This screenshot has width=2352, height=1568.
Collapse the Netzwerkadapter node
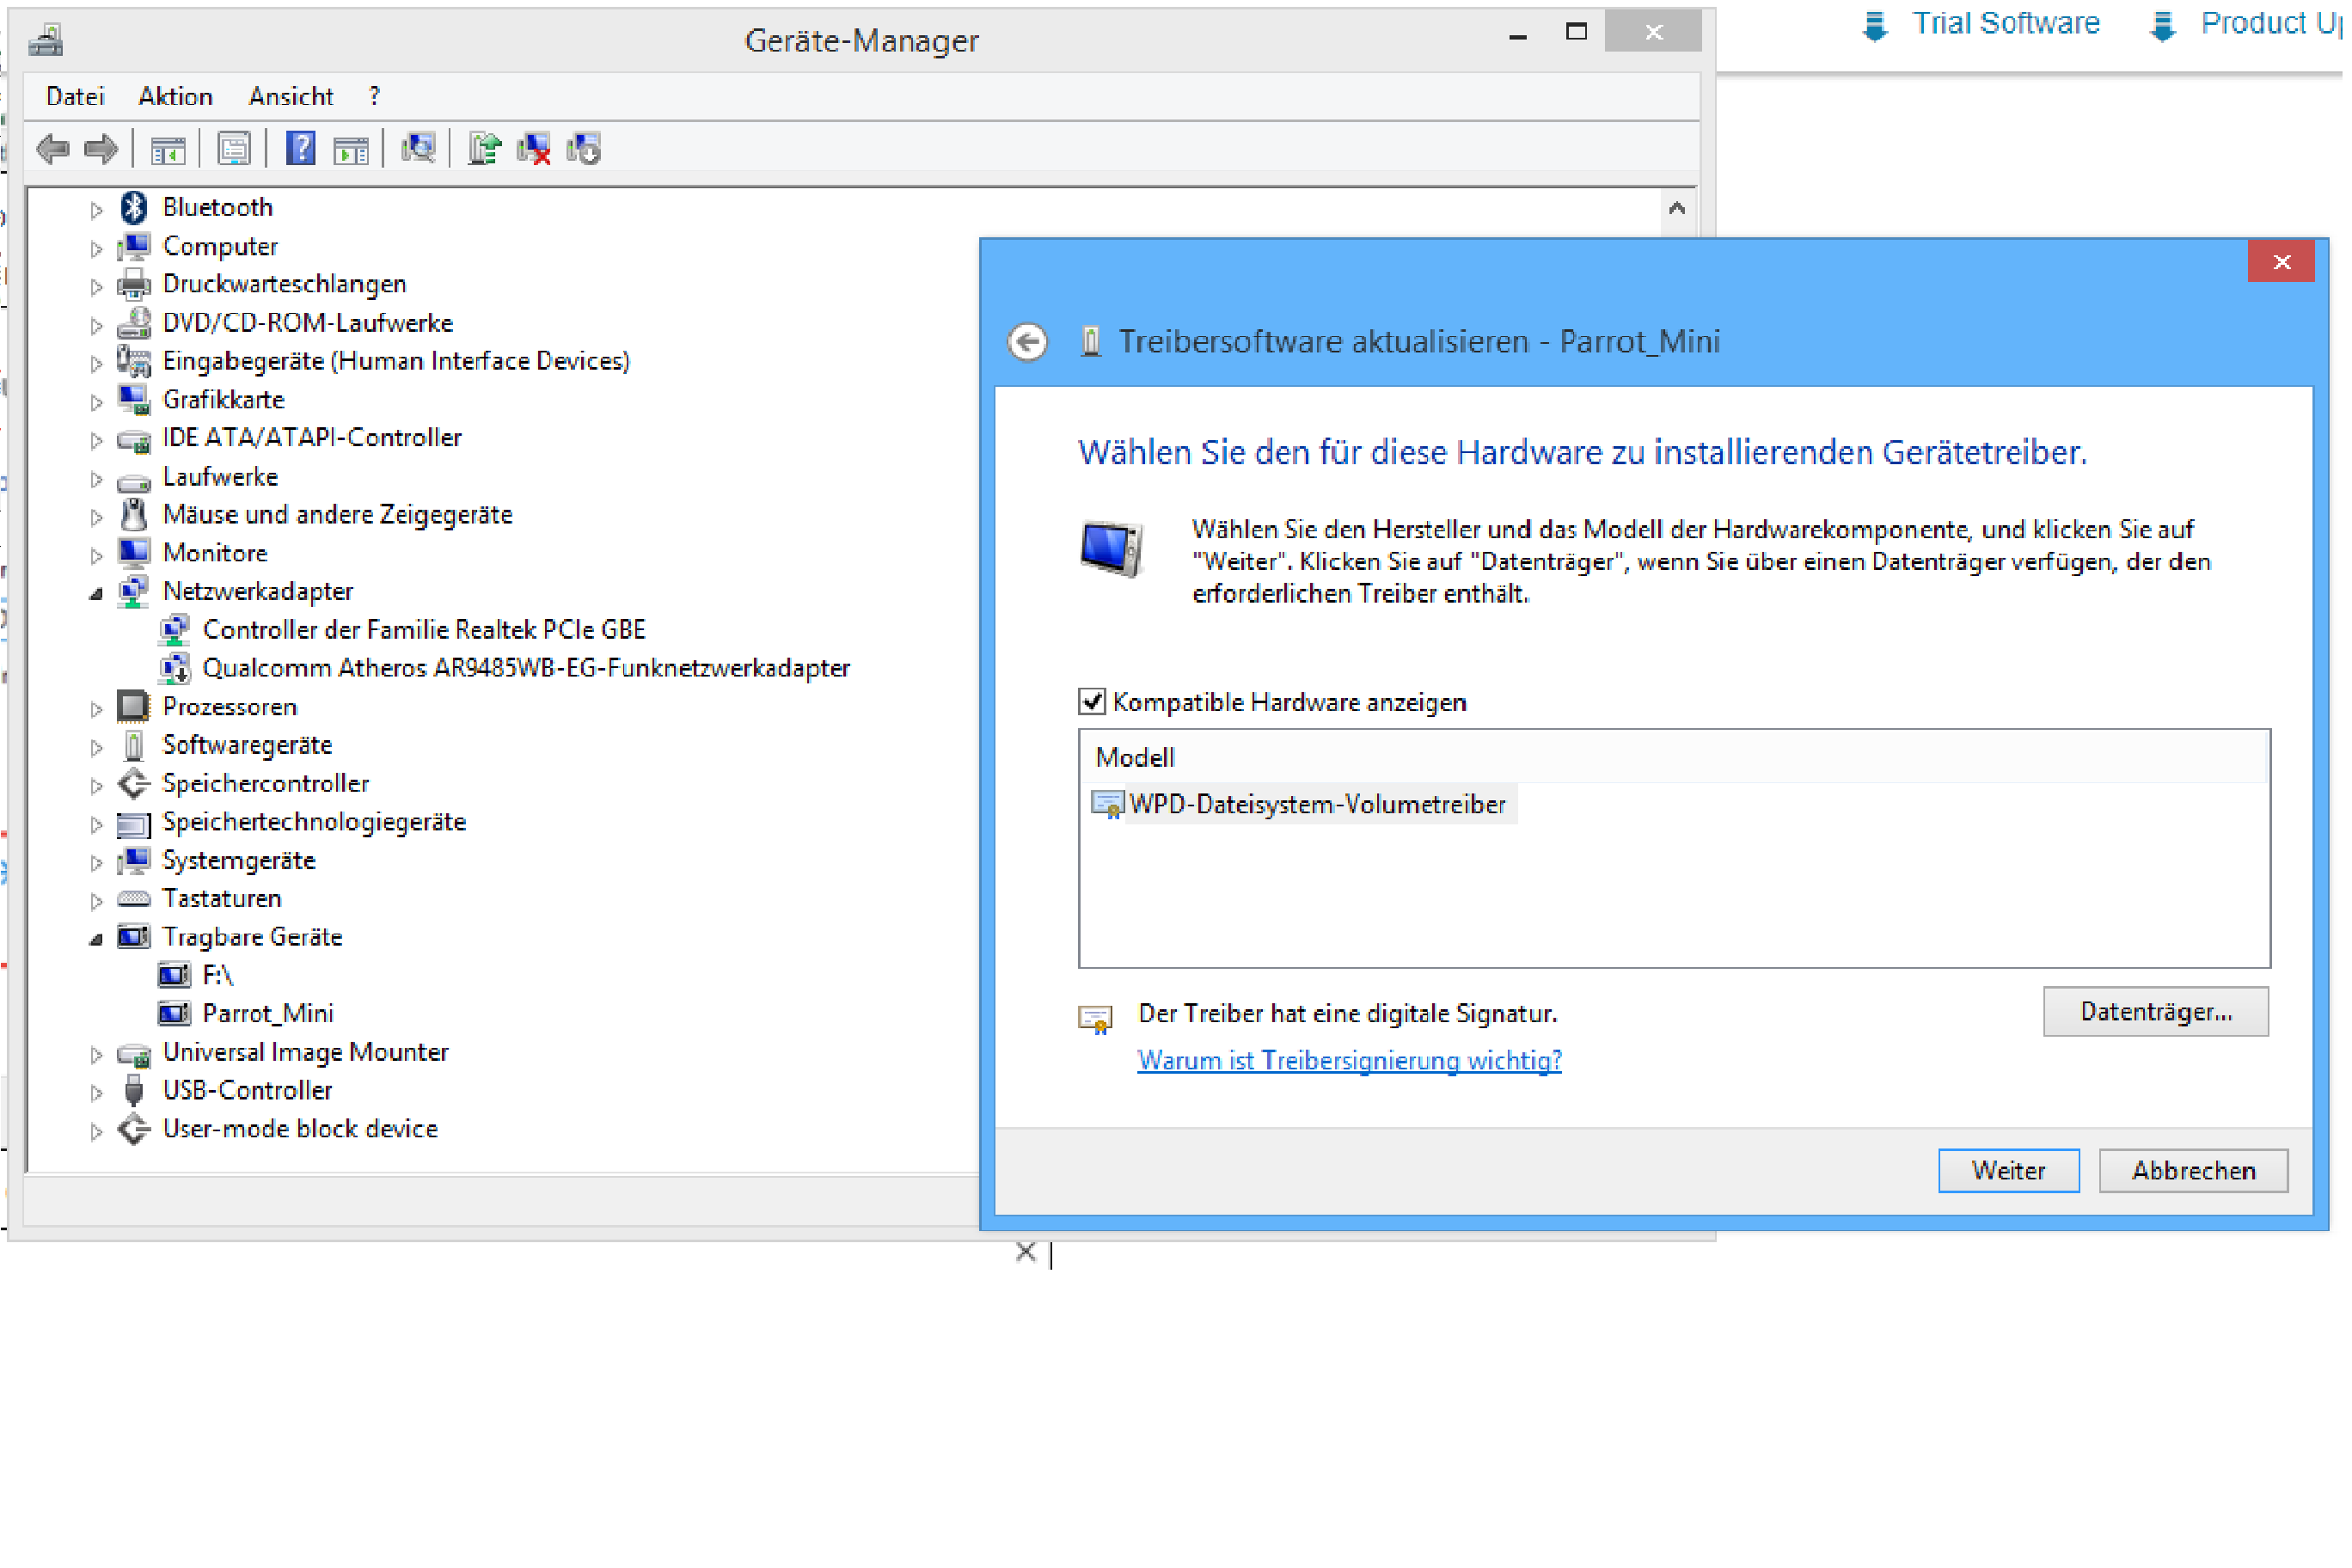click(x=96, y=595)
